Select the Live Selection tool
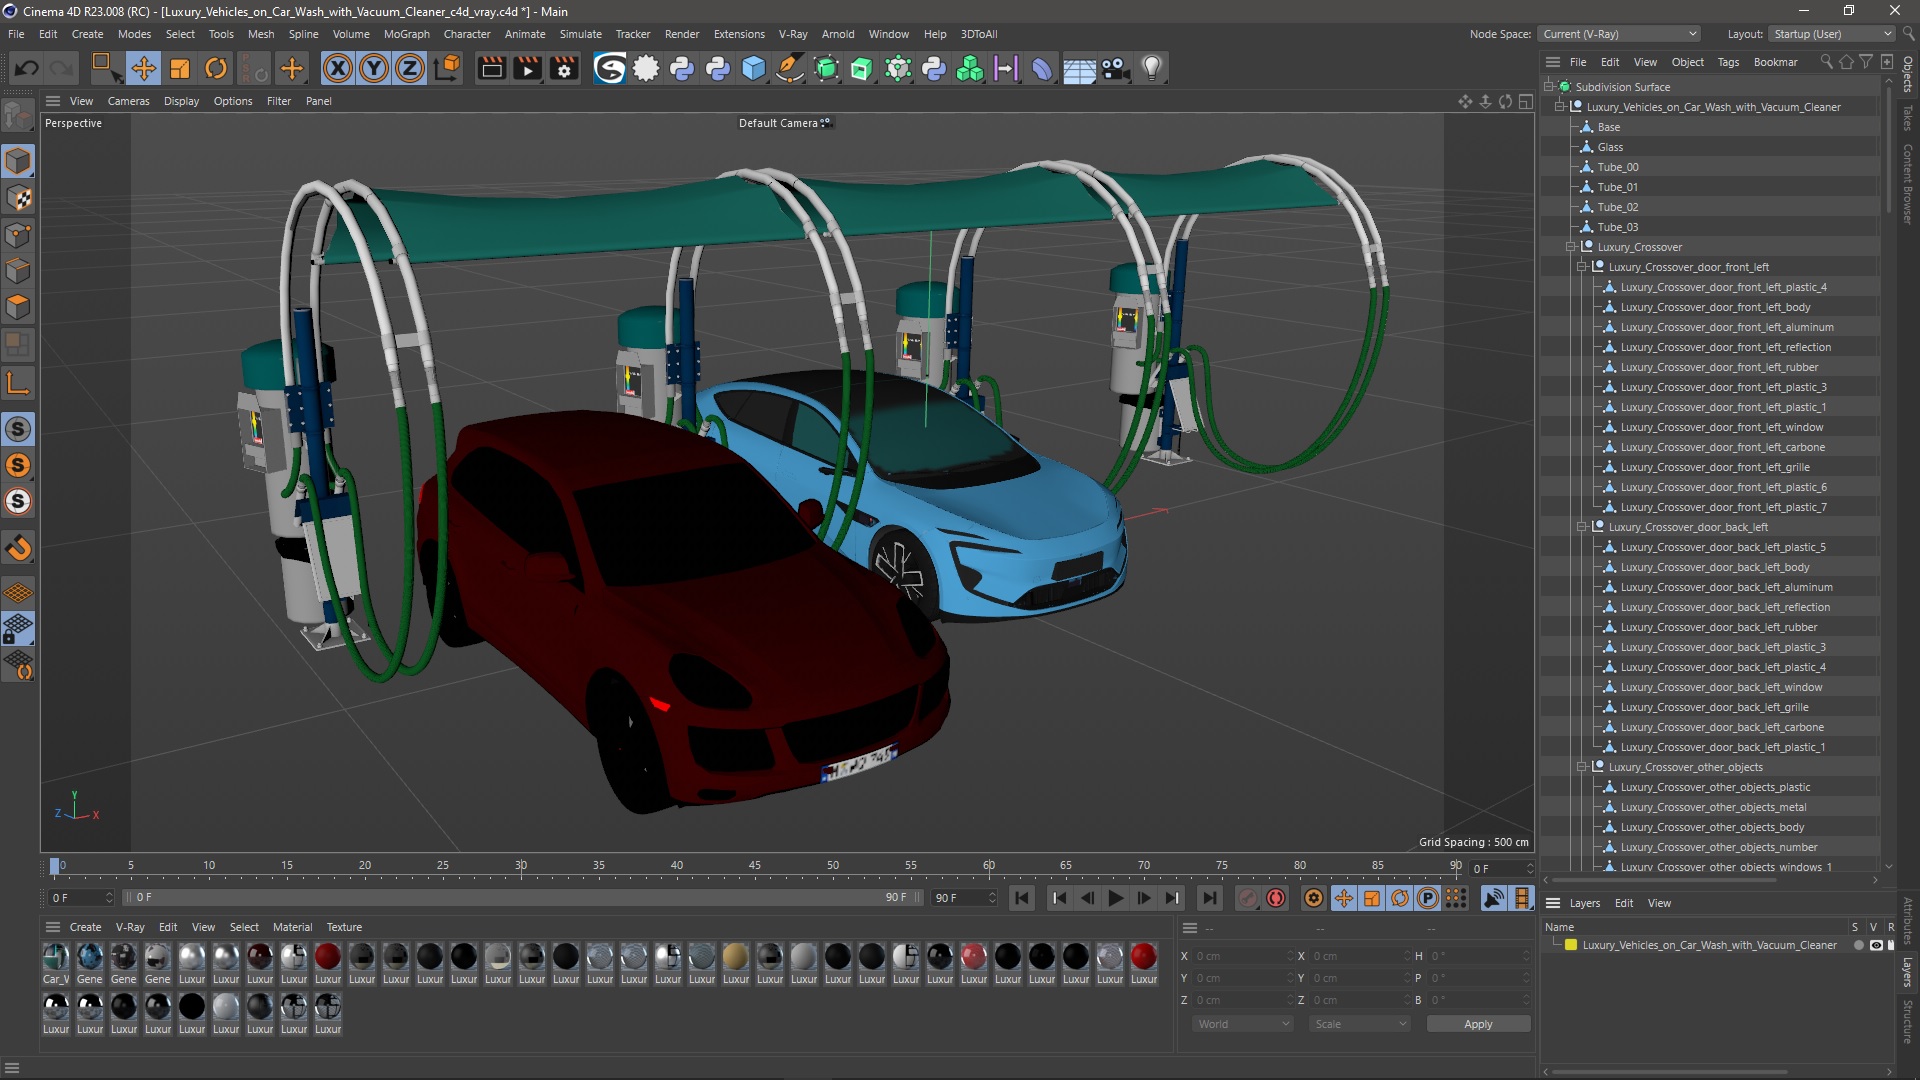 coord(105,68)
